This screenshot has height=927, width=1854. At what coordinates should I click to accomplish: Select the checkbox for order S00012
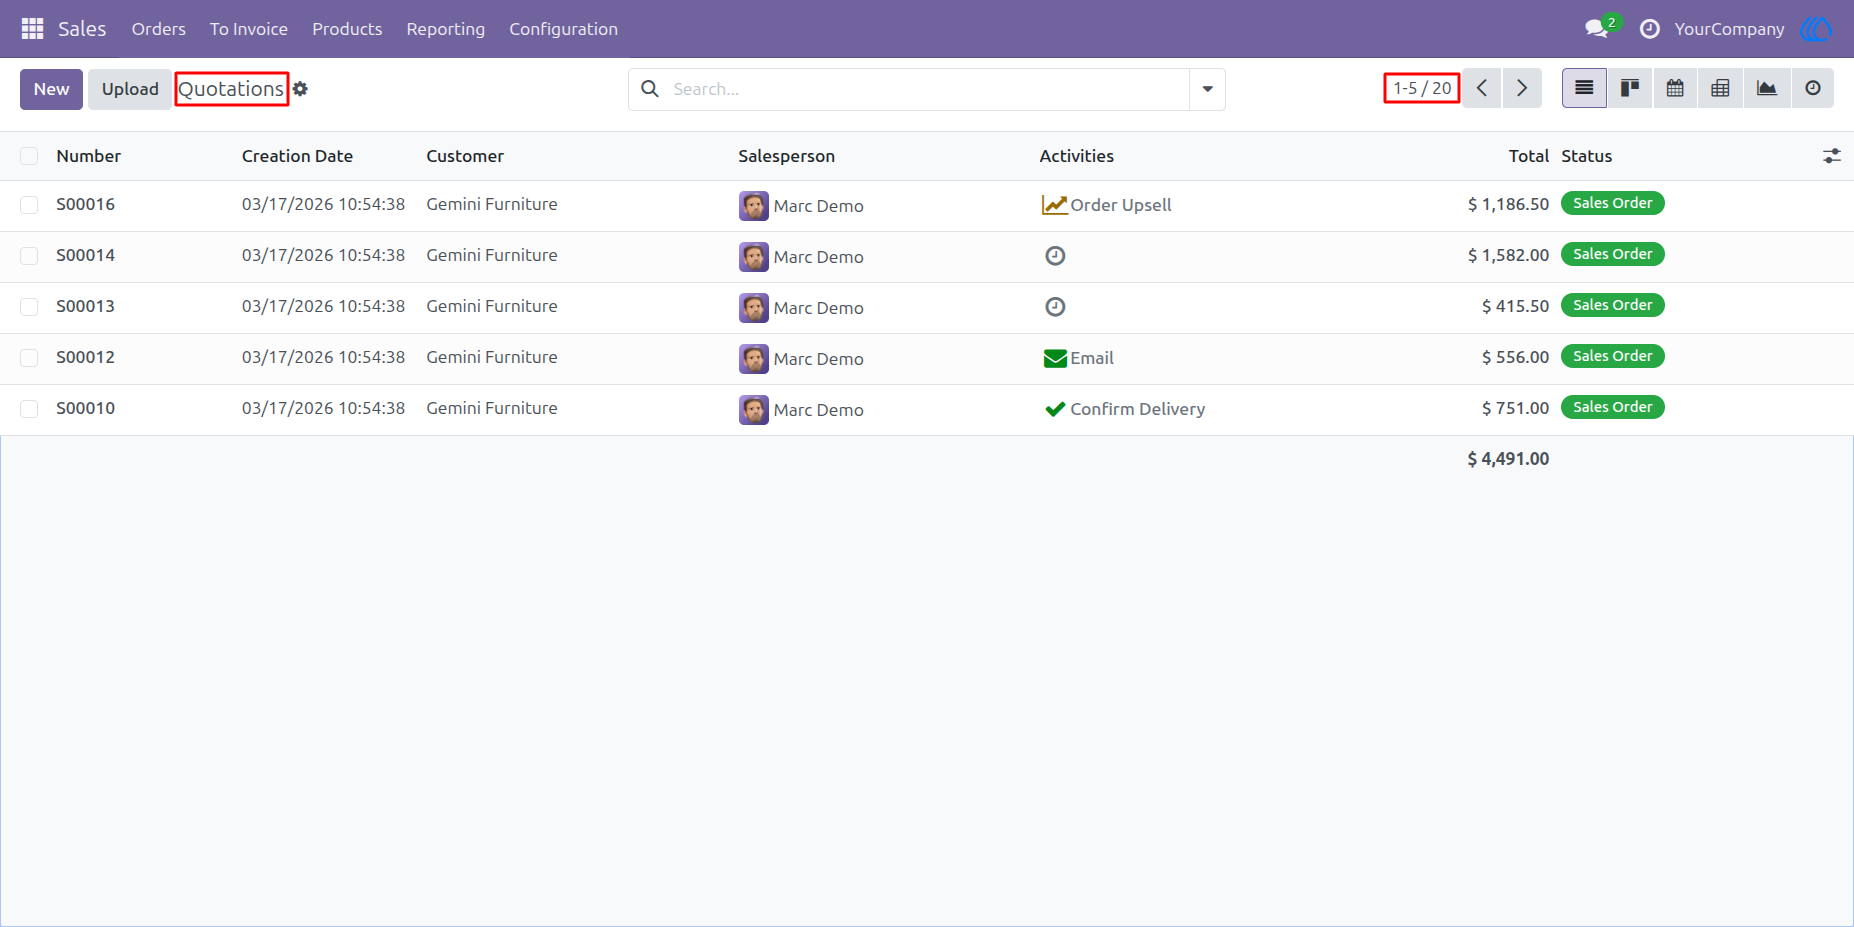click(29, 358)
